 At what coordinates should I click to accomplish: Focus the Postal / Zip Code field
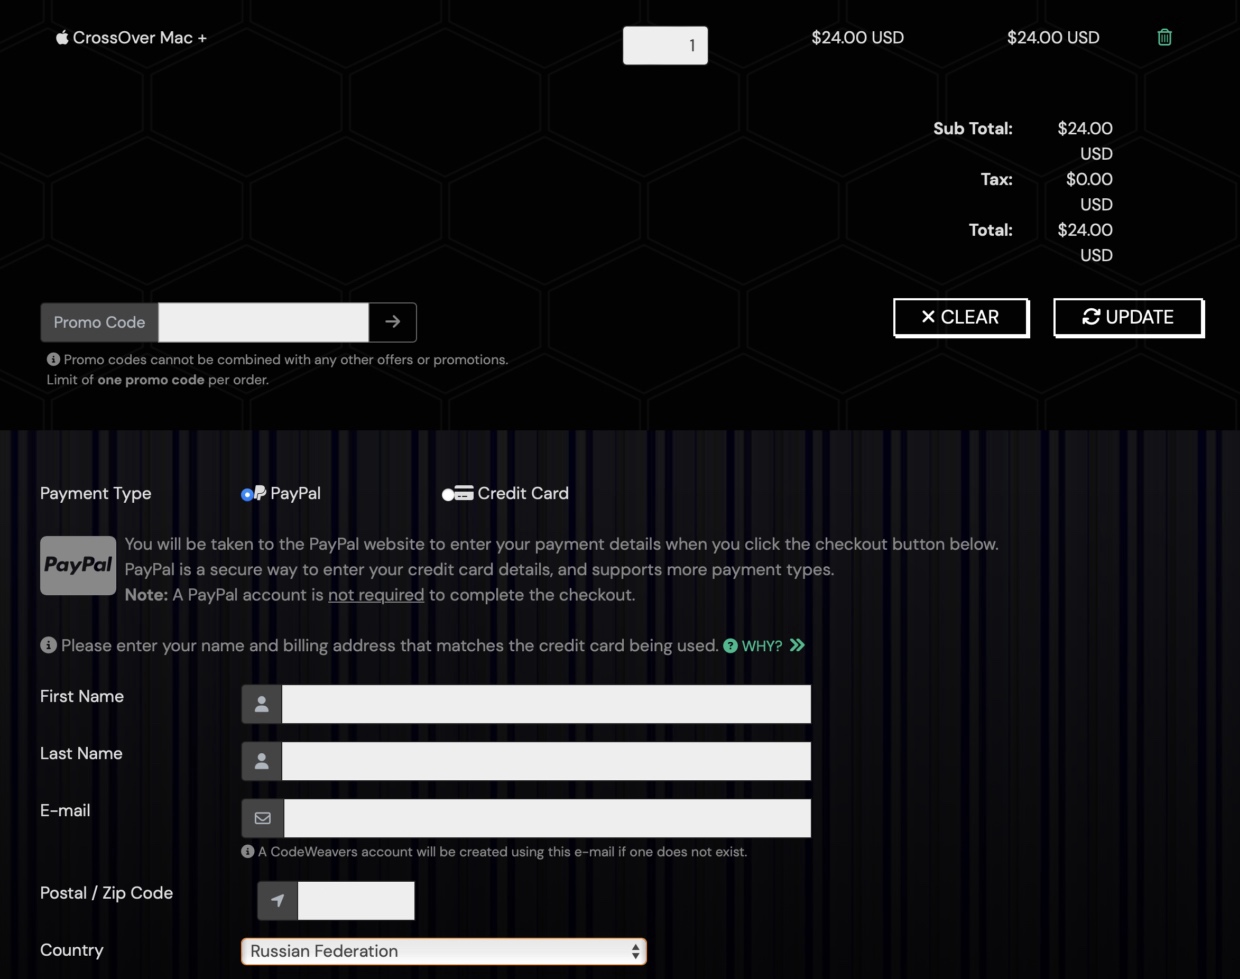coord(356,901)
